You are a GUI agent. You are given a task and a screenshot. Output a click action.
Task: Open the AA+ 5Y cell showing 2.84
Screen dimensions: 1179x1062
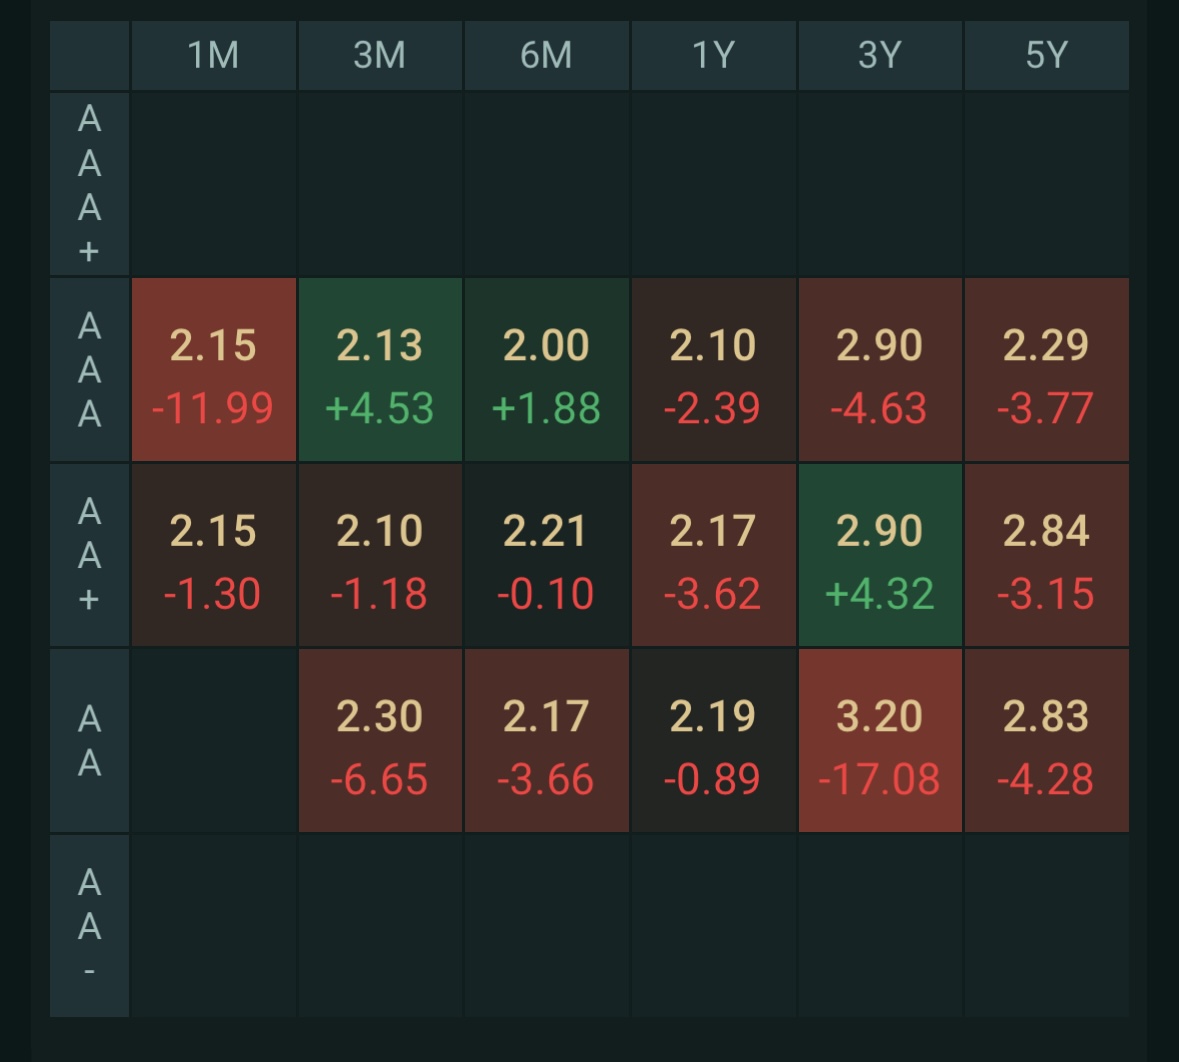1046,555
